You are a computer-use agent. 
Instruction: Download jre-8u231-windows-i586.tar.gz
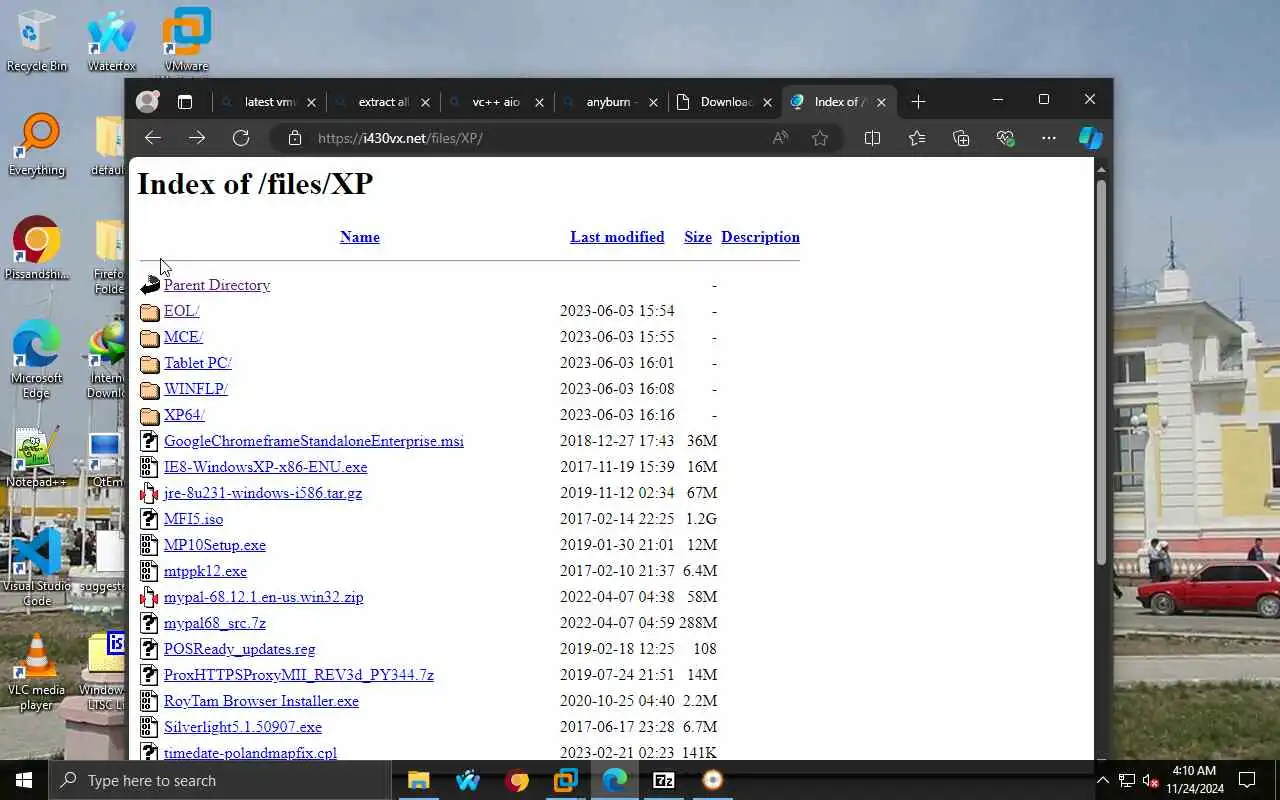coord(263,493)
